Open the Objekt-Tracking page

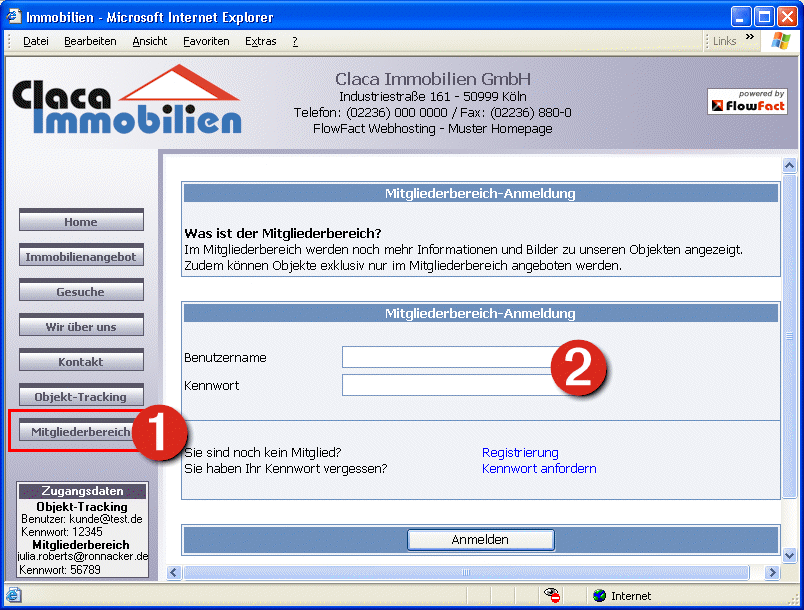click(81, 395)
